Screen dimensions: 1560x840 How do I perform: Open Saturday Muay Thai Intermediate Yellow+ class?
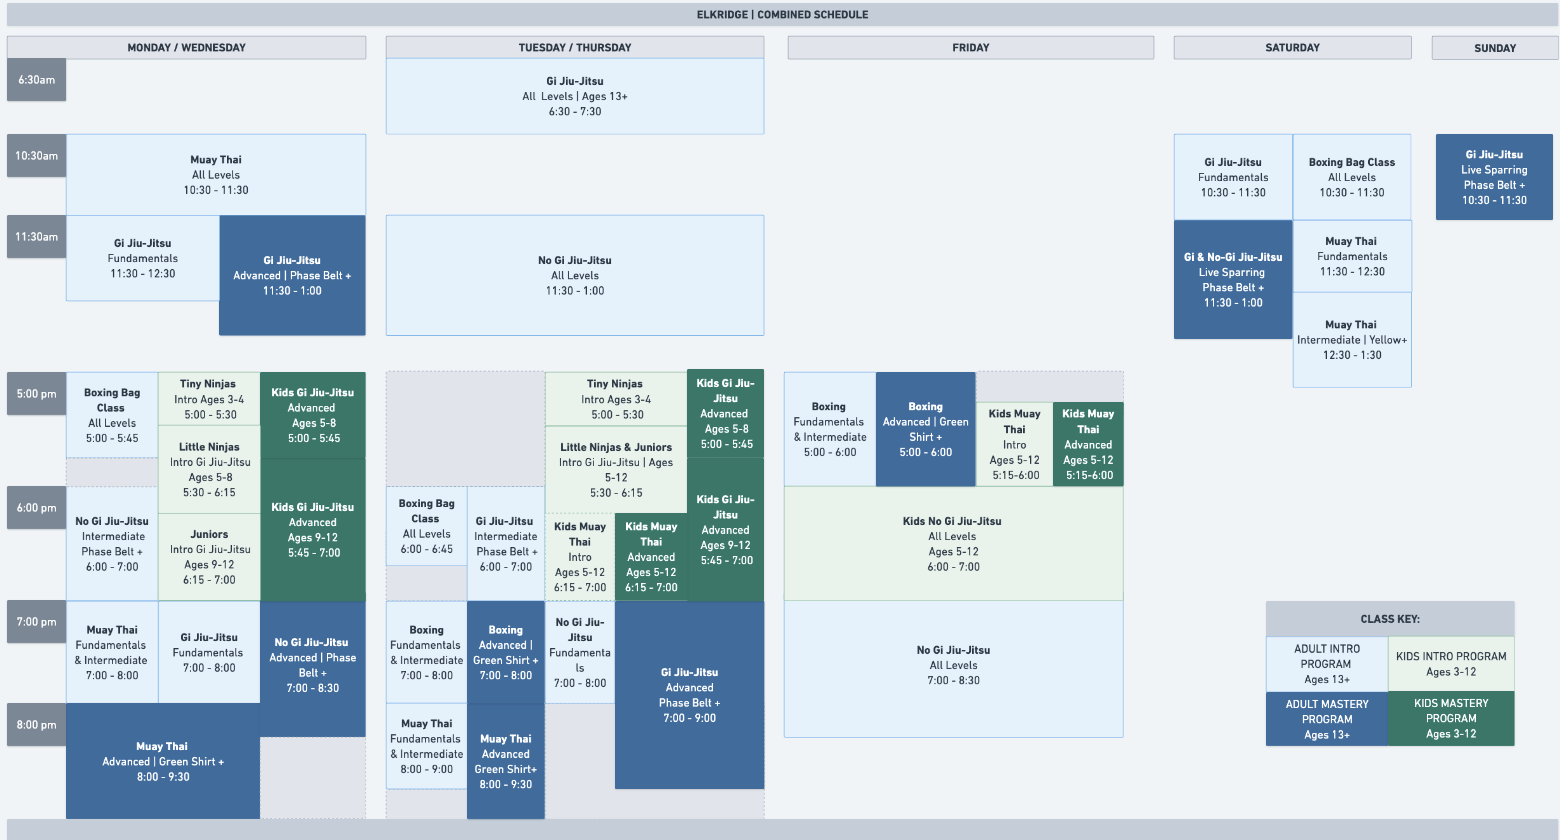click(1351, 340)
